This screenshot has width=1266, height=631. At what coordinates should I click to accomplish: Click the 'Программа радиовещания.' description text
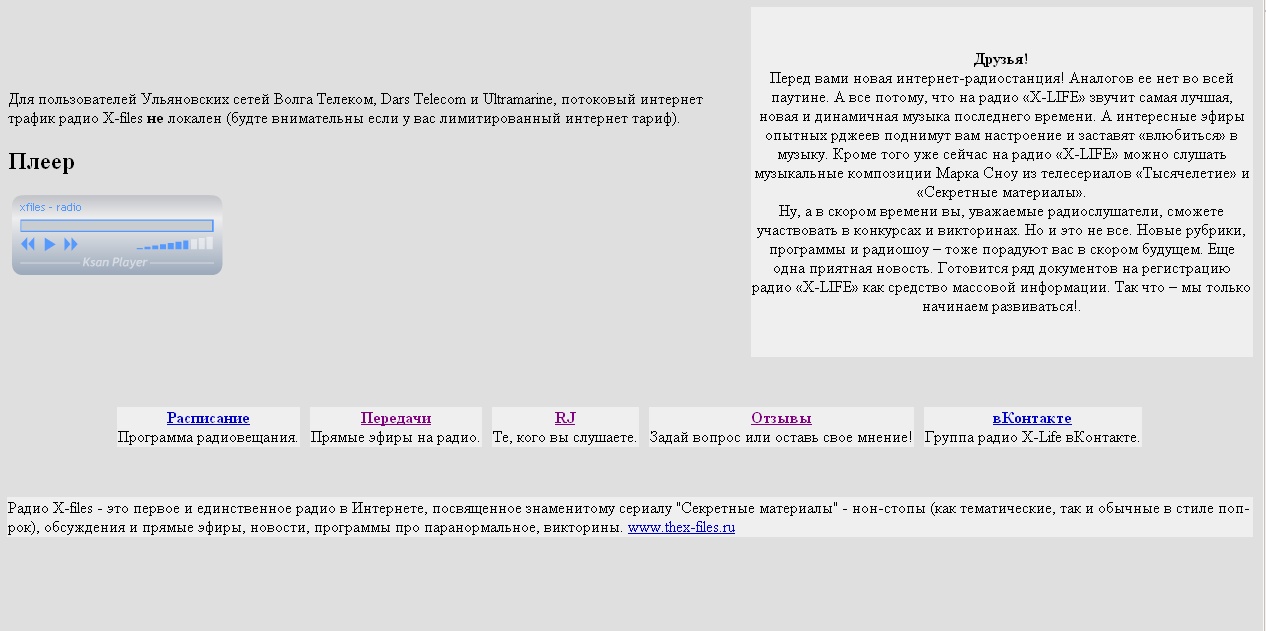208,437
